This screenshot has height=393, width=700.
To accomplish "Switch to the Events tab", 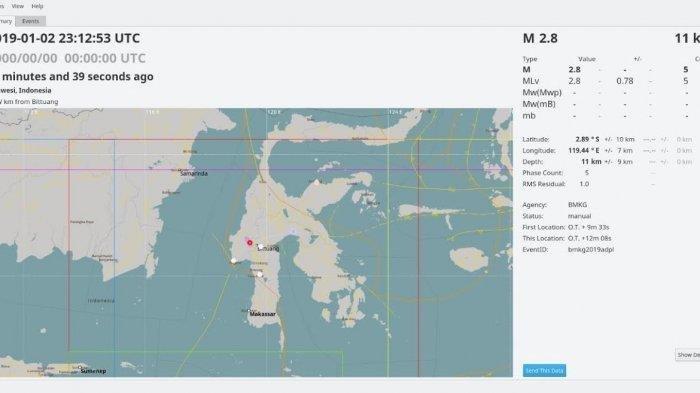I will (30, 21).
